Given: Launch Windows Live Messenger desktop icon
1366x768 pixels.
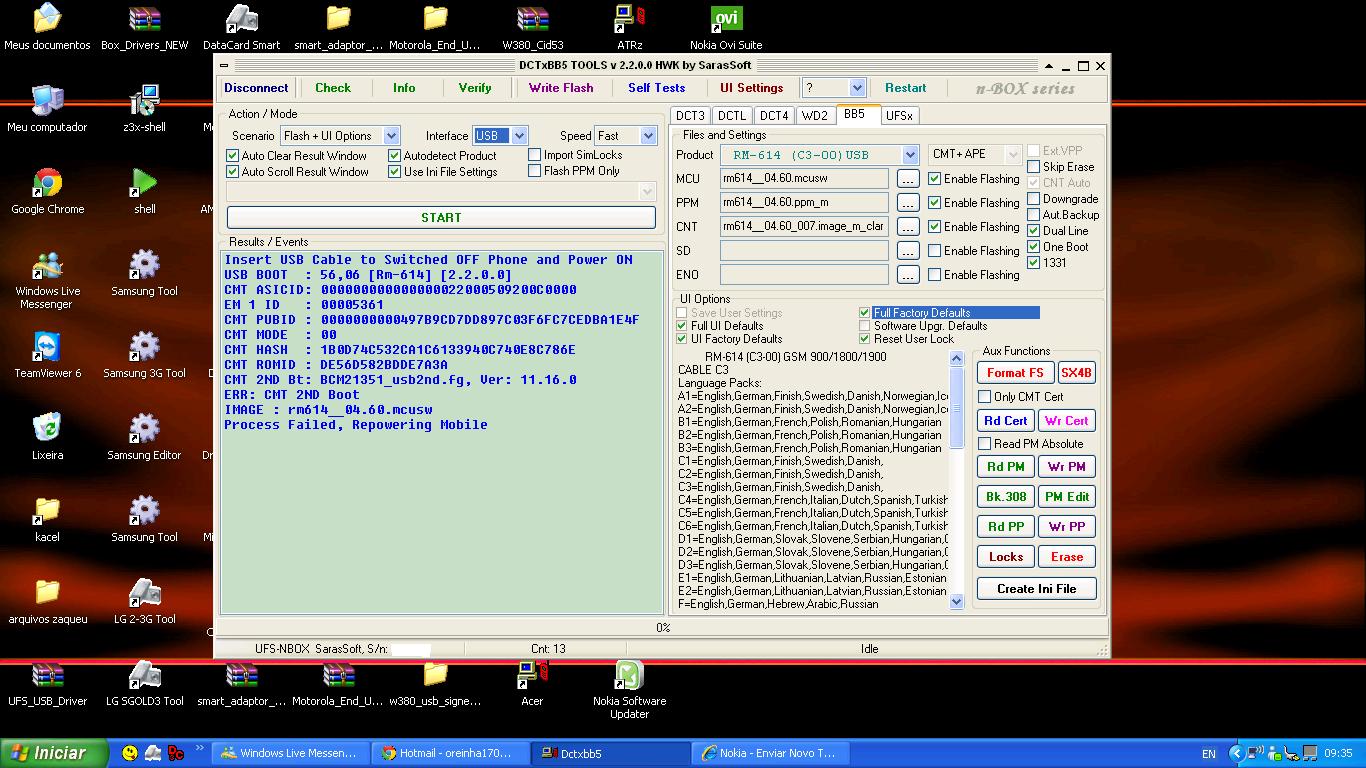Looking at the screenshot, I should click(47, 280).
